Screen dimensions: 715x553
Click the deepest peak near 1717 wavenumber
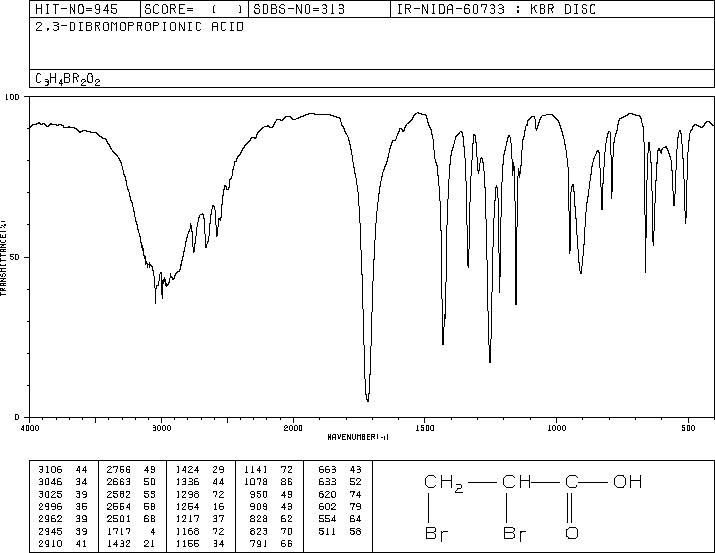[x=368, y=399]
